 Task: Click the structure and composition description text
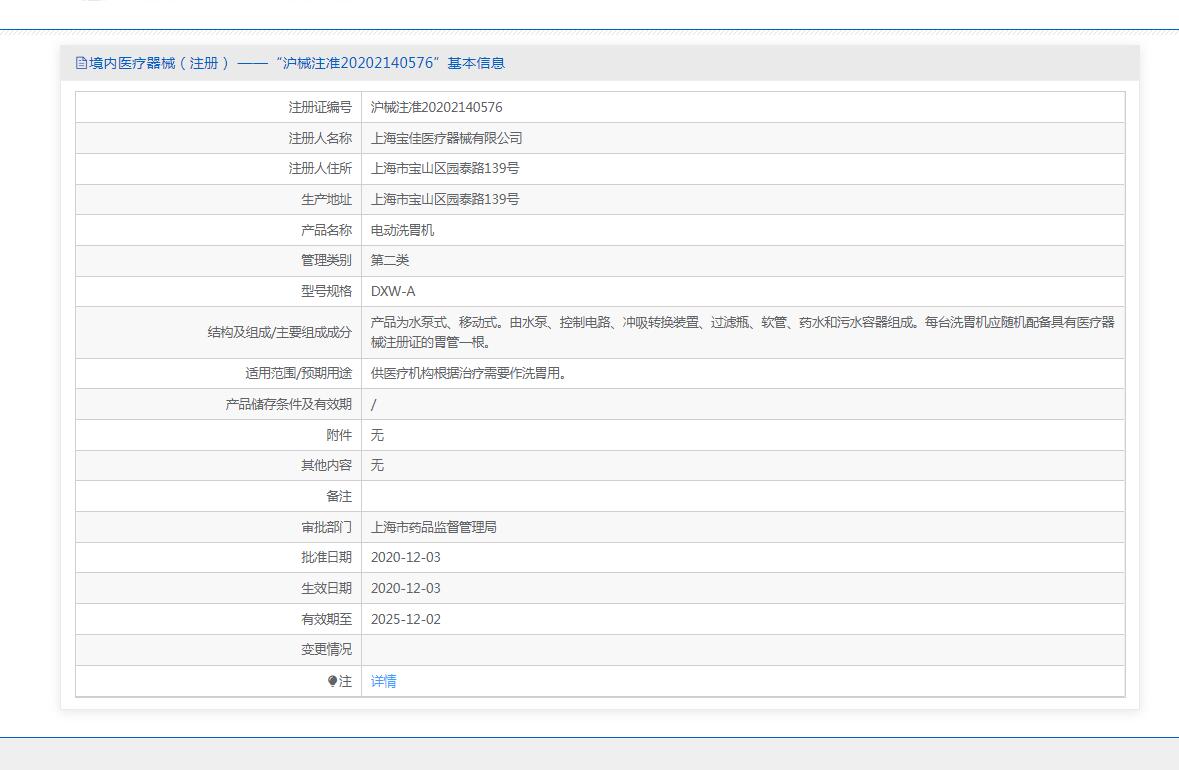[x=742, y=332]
